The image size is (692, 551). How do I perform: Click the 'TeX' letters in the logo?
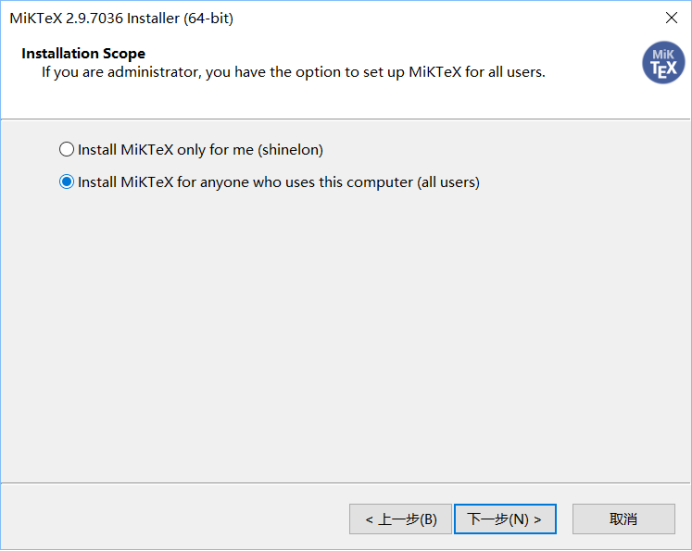[663, 70]
